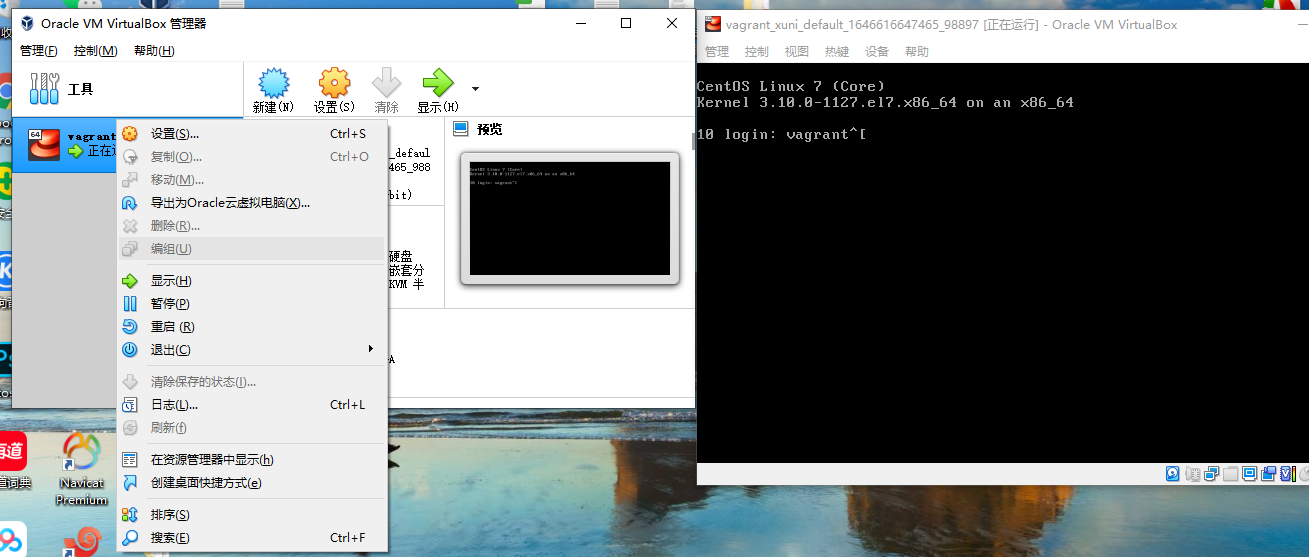Open the 设备 menu in the VM window

click(877, 52)
